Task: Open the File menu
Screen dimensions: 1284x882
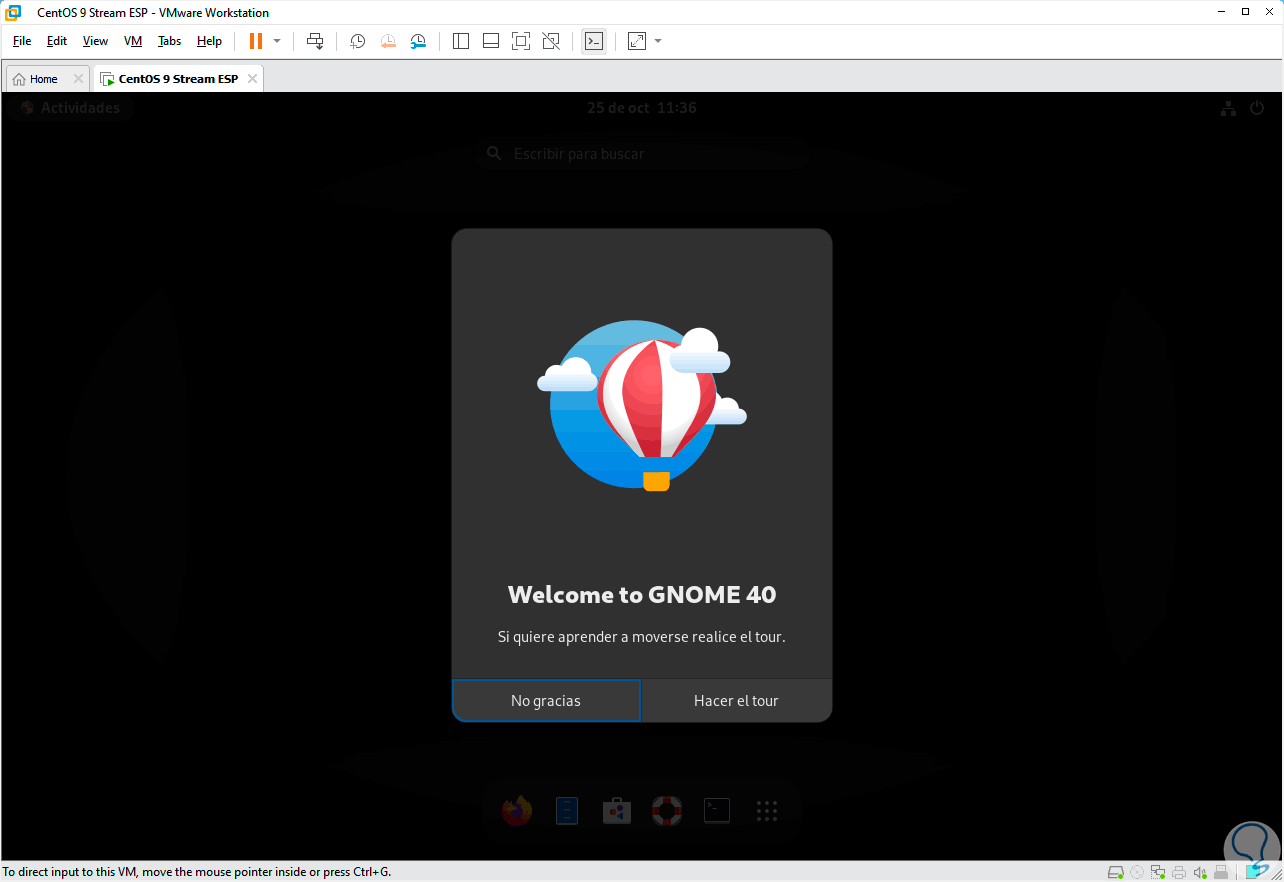Action: [x=22, y=41]
